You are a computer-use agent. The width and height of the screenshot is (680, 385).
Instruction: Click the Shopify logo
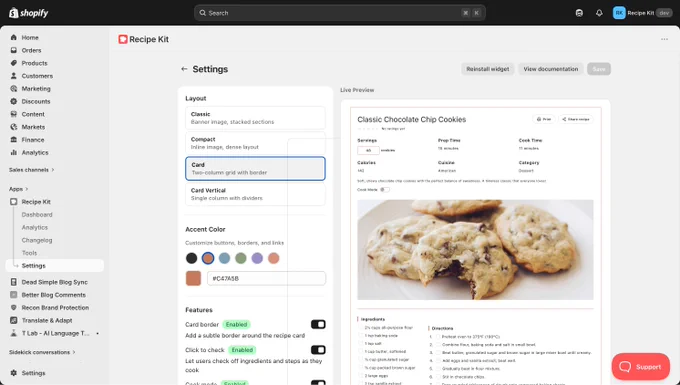(x=29, y=13)
